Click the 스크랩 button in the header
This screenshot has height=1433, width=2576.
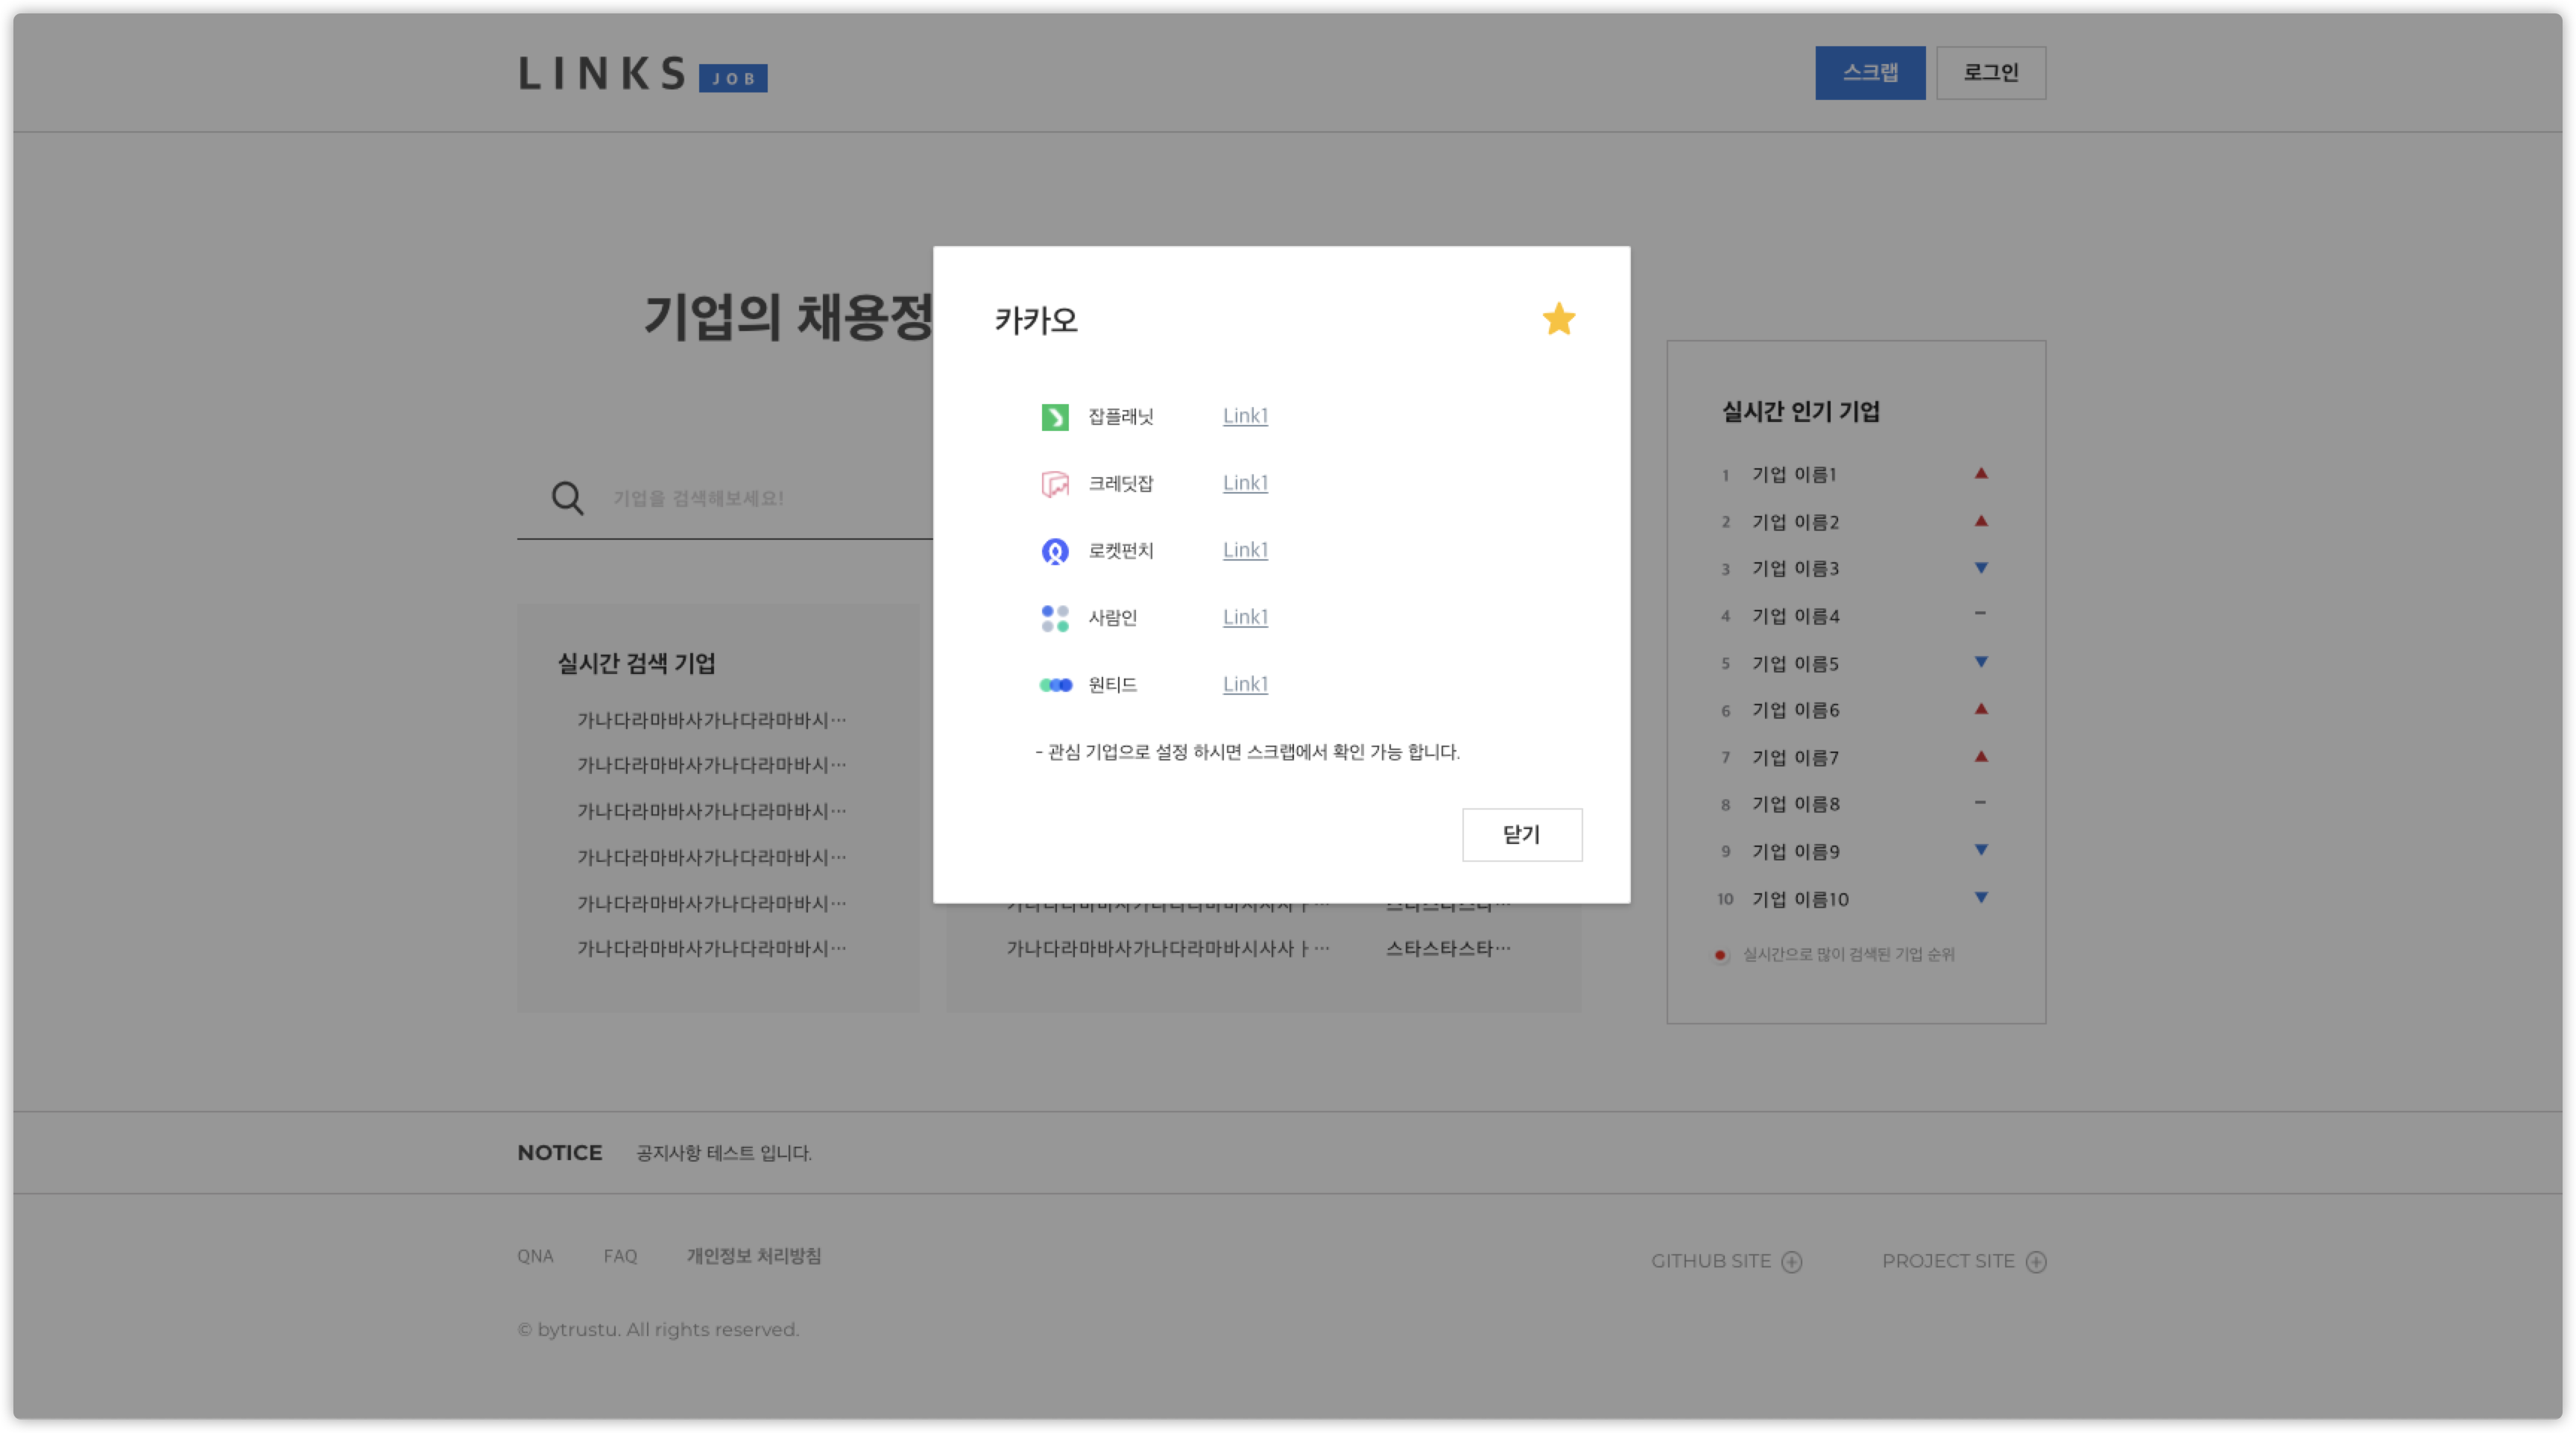[x=1870, y=72]
